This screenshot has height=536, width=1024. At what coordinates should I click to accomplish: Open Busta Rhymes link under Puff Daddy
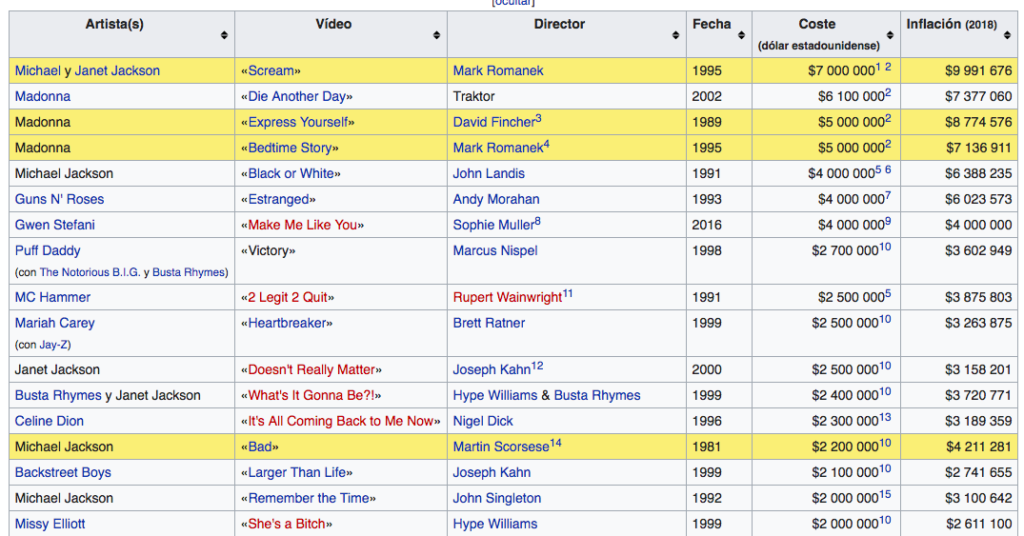coord(188,272)
